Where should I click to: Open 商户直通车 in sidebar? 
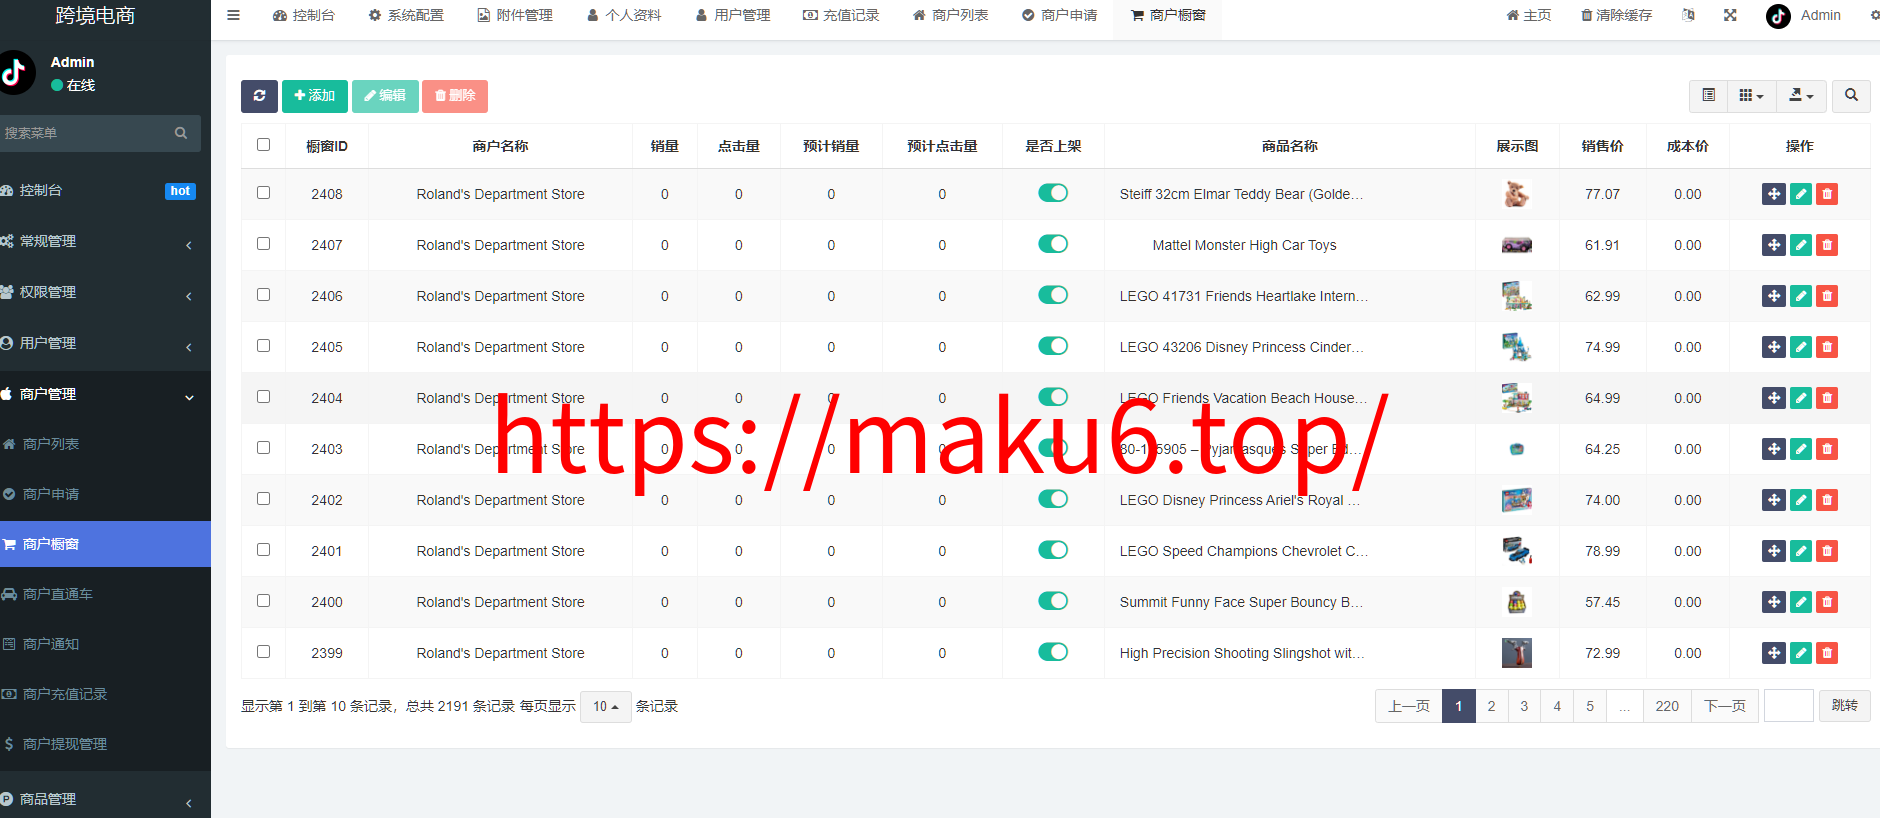coord(105,594)
